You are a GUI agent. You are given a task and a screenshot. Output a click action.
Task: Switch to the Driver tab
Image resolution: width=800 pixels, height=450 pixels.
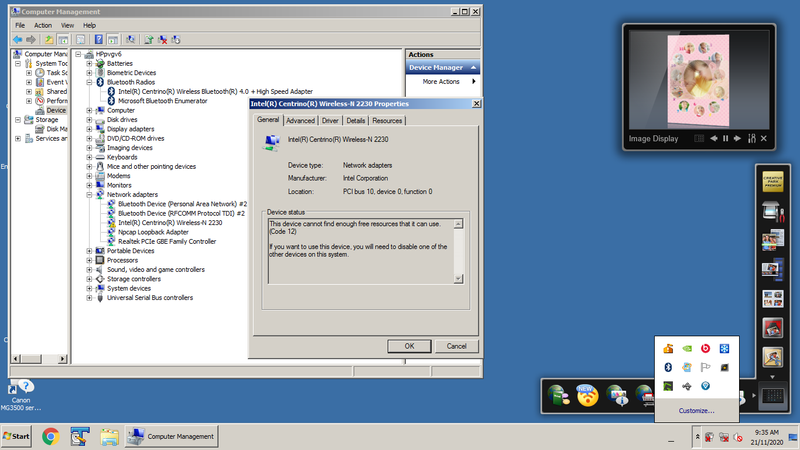(330, 120)
